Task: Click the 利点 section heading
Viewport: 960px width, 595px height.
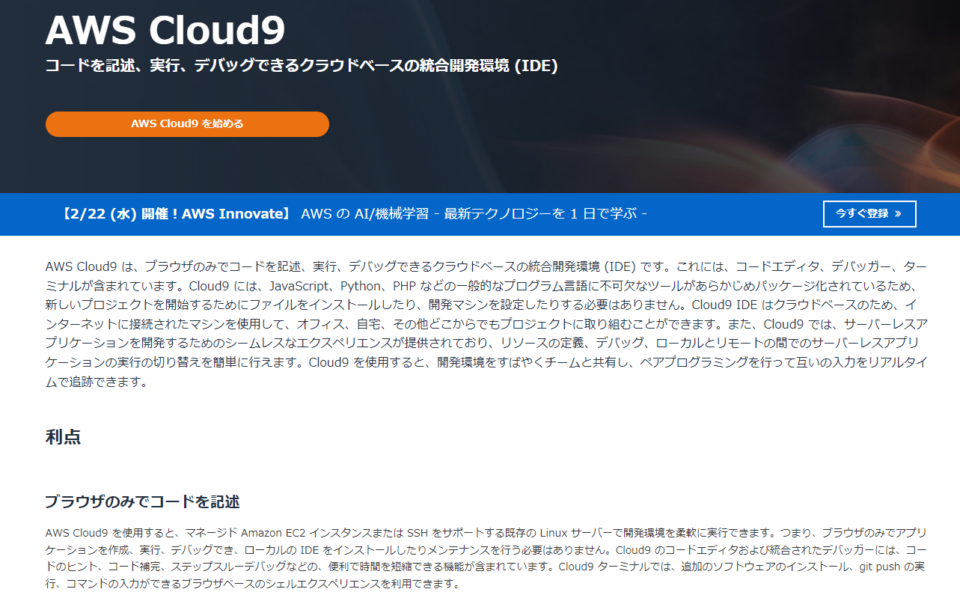Action: [x=63, y=437]
